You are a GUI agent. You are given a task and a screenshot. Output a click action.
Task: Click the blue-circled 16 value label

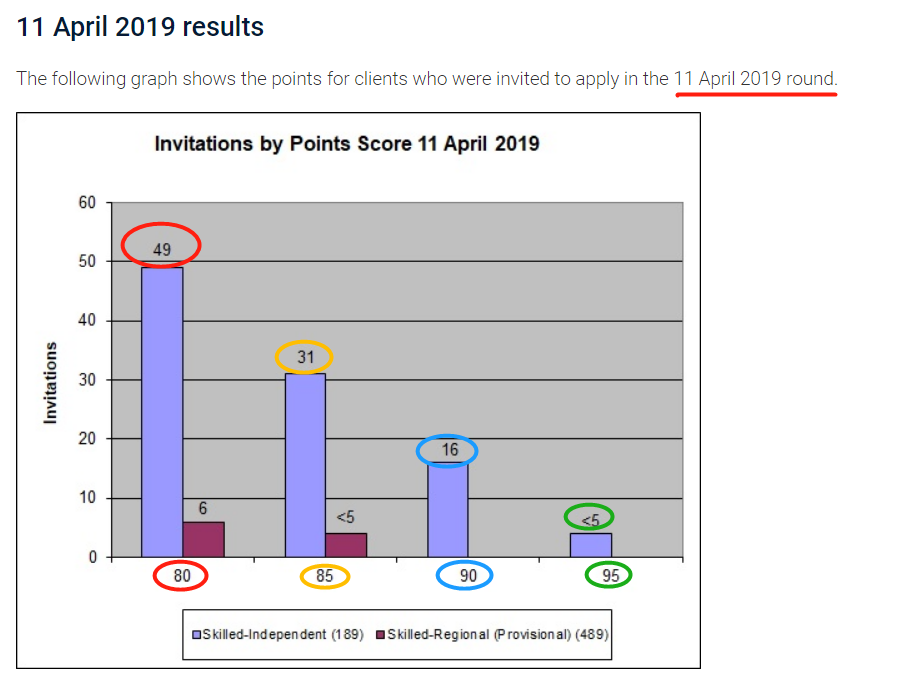click(x=450, y=449)
